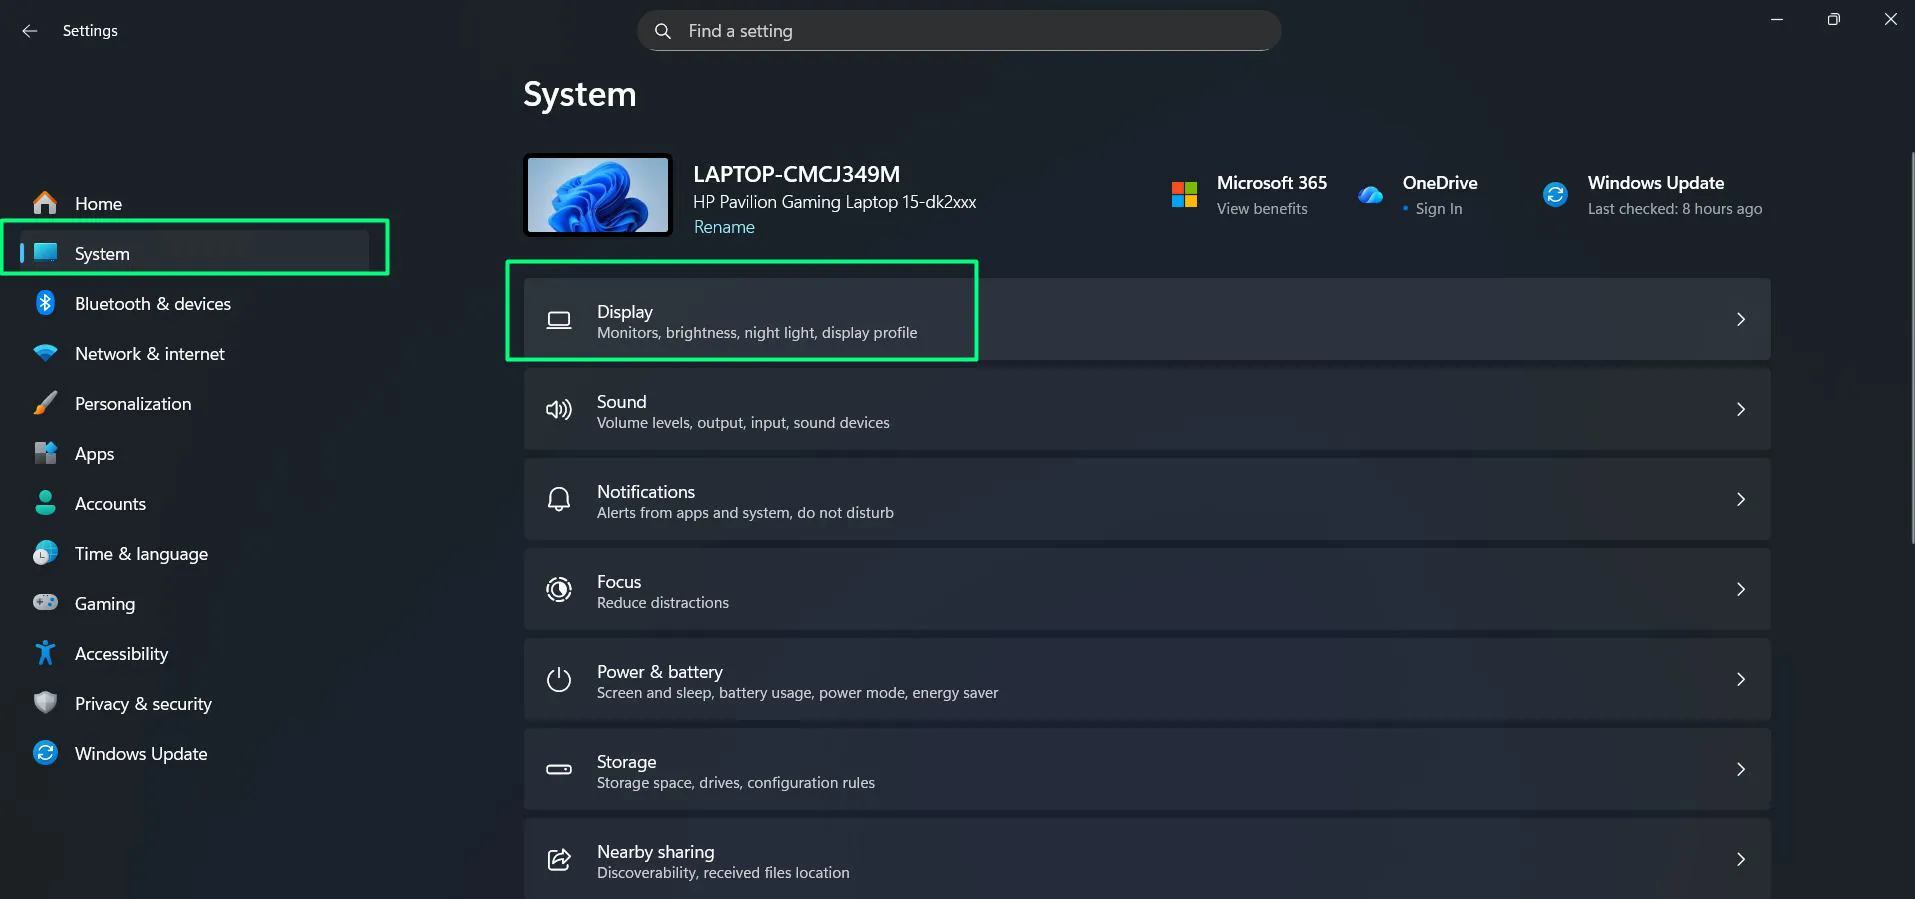Expand Display settings chevron
Image resolution: width=1915 pixels, height=899 pixels.
pyautogui.click(x=1741, y=320)
